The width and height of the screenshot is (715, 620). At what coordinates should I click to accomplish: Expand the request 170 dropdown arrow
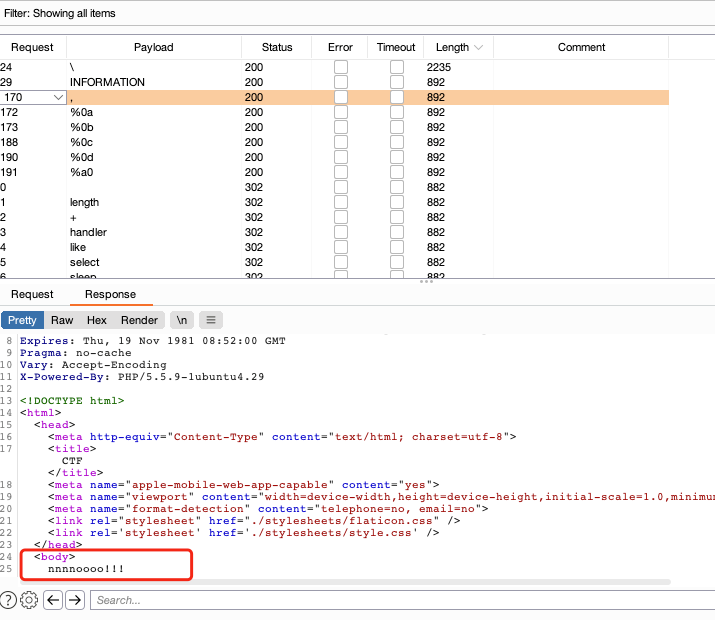point(57,97)
